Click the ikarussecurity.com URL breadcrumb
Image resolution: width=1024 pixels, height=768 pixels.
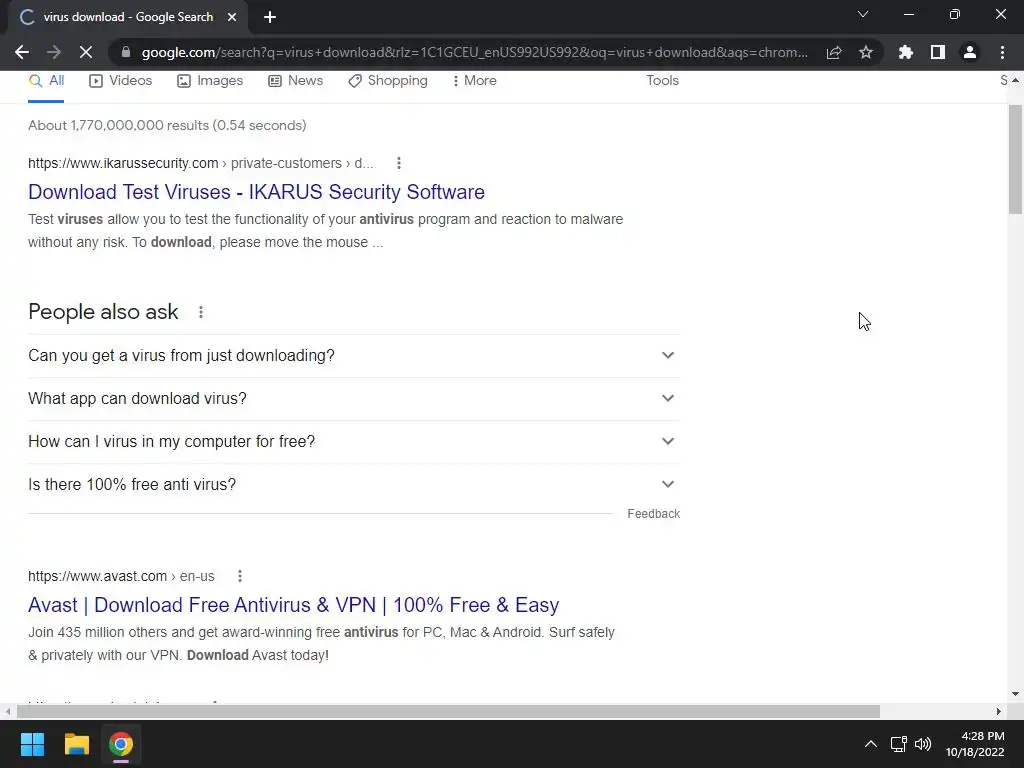[200, 163]
